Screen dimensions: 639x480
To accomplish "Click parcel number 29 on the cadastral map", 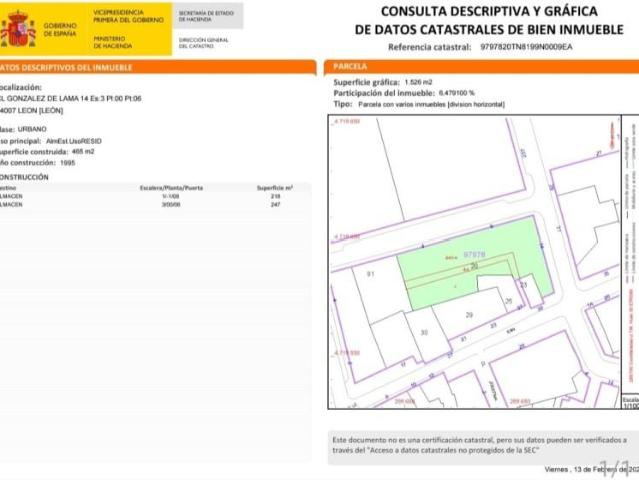I will (x=468, y=315).
